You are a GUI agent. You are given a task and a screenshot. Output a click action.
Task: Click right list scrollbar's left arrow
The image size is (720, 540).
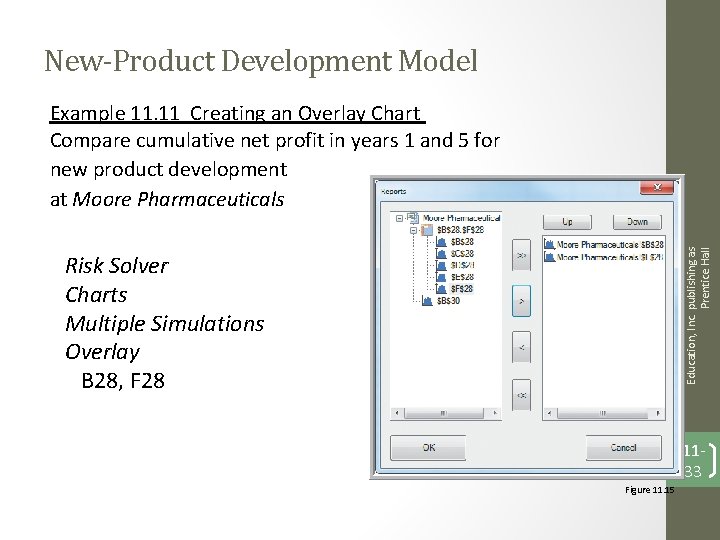(550, 414)
